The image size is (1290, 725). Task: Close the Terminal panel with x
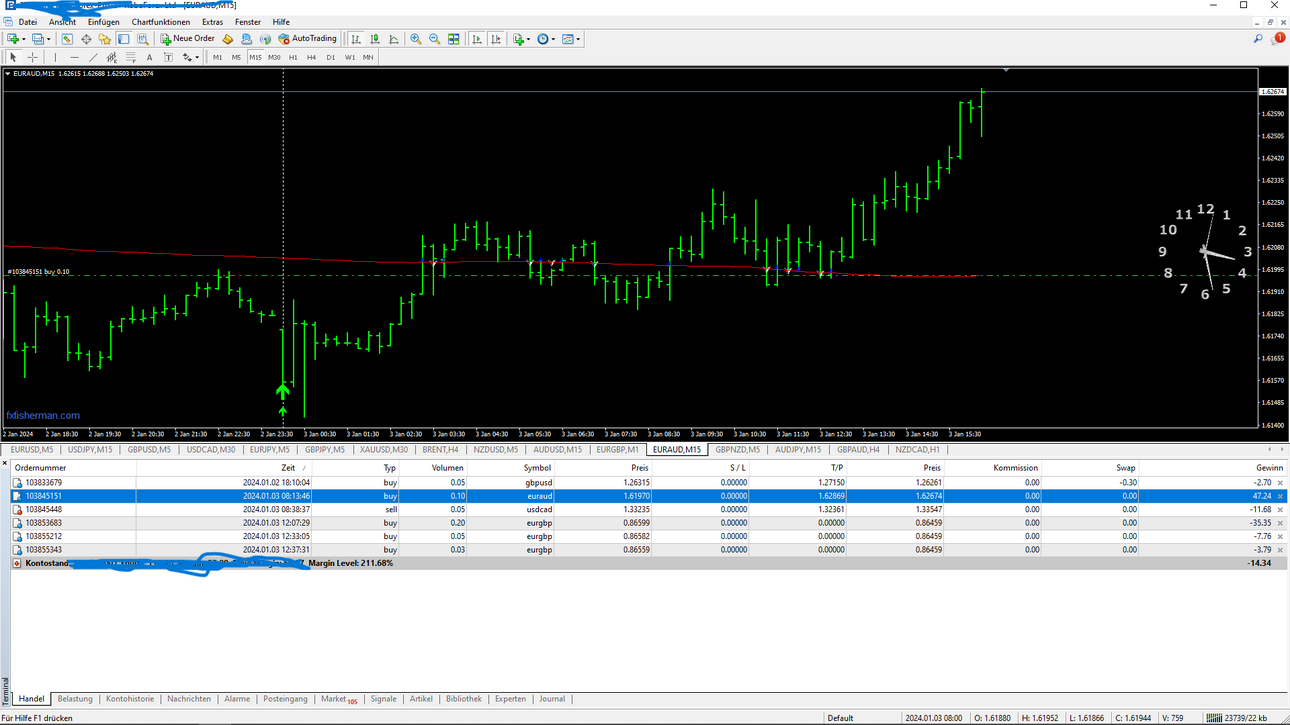[x=4, y=463]
